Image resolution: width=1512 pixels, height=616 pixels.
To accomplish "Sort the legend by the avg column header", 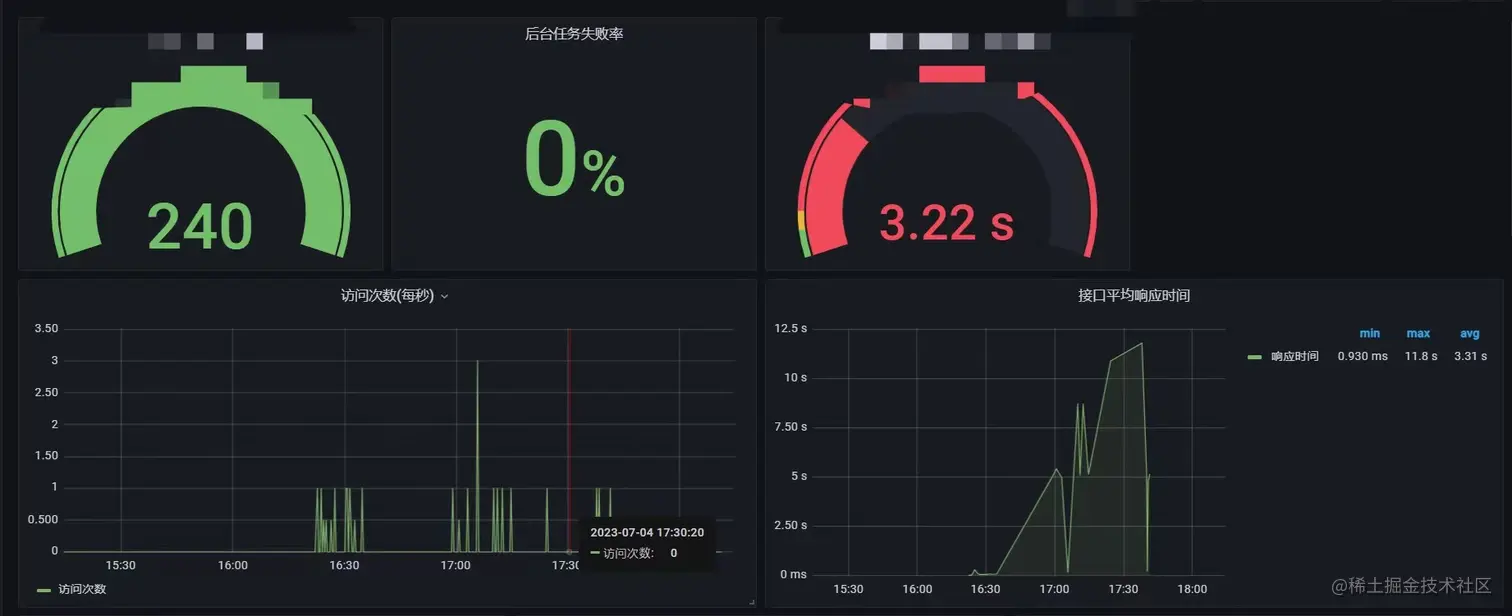I will [x=1469, y=334].
